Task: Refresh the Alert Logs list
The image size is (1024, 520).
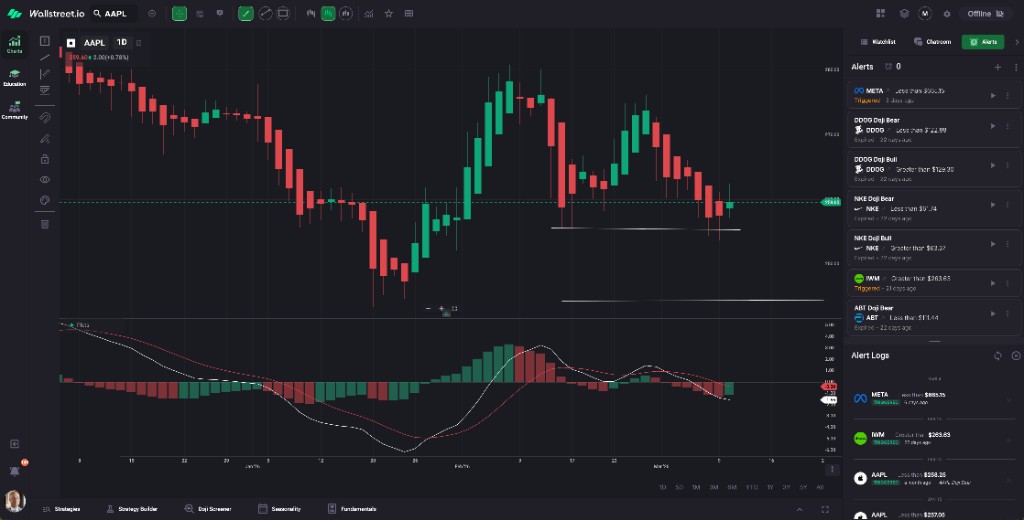Action: (997, 356)
